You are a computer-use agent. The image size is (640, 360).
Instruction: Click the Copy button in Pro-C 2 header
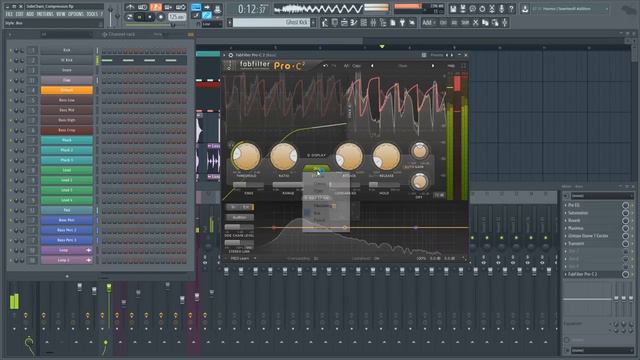click(357, 66)
